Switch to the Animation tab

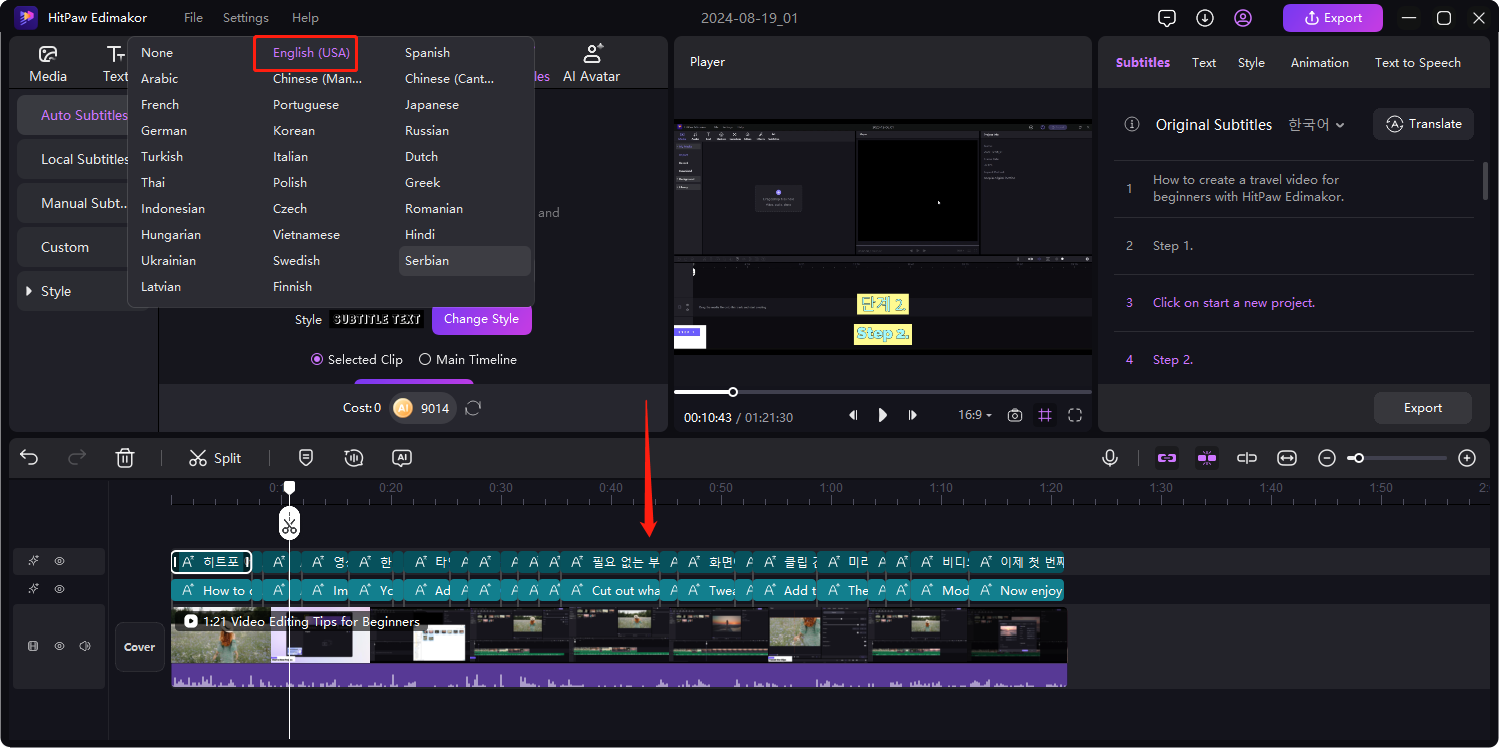1319,62
